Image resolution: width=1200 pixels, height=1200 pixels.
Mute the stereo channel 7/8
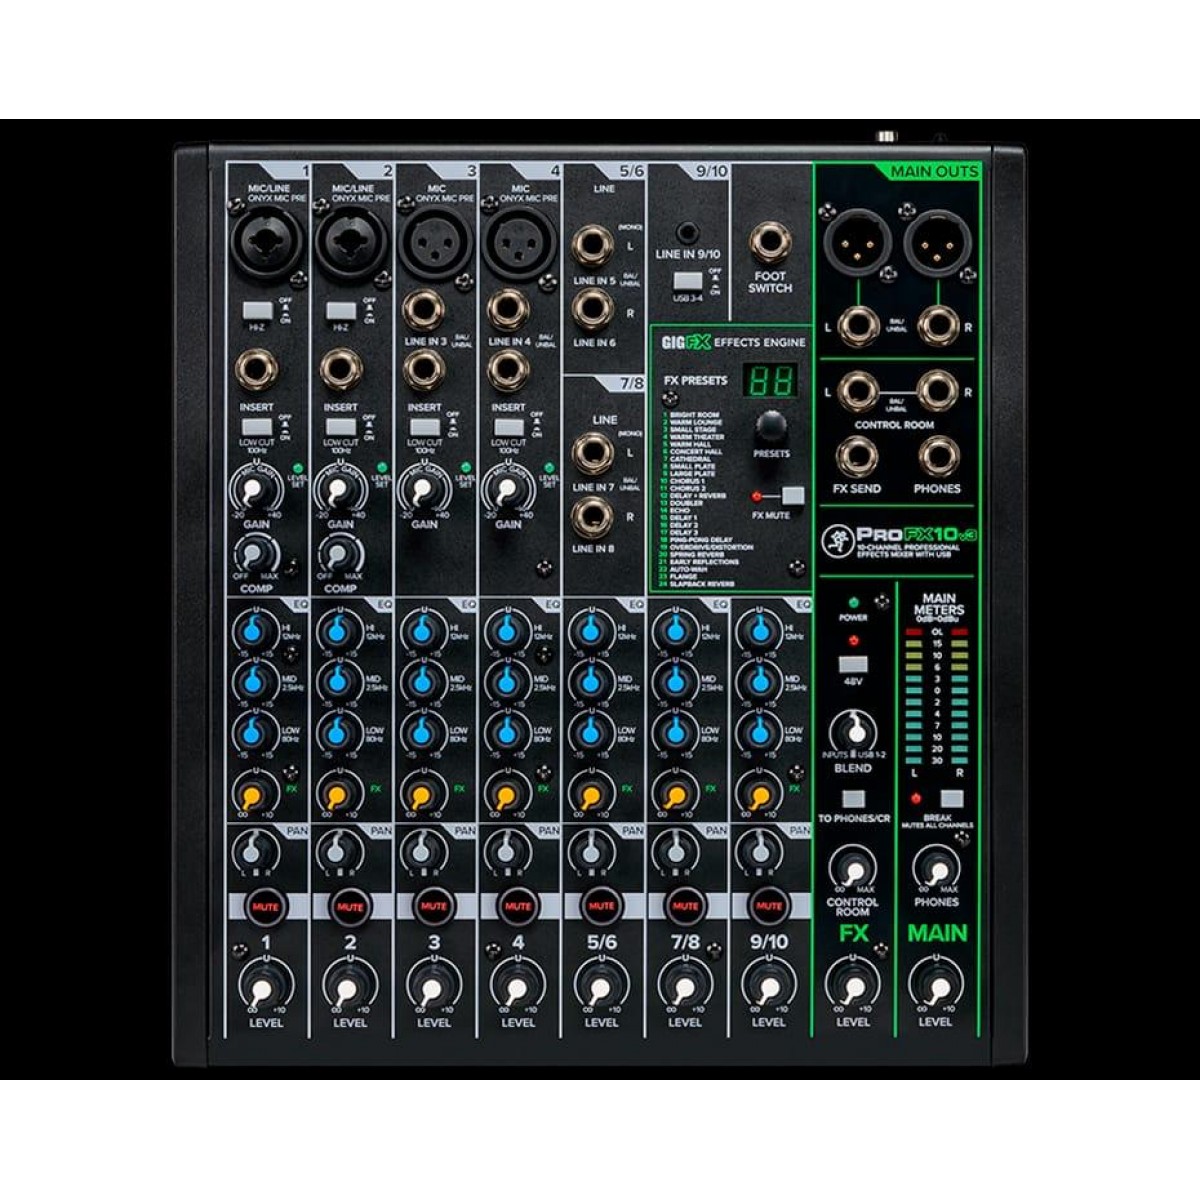pos(686,906)
